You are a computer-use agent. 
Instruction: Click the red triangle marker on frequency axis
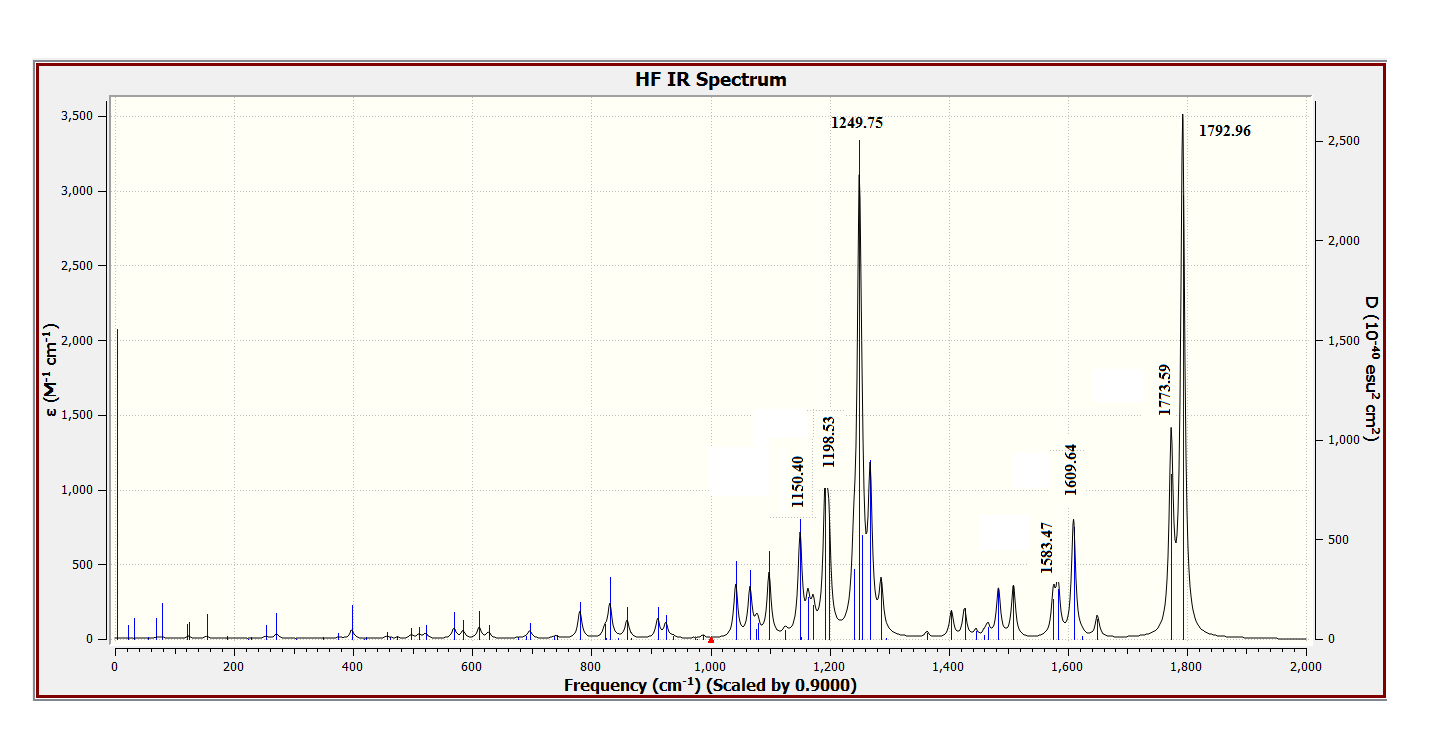[711, 639]
